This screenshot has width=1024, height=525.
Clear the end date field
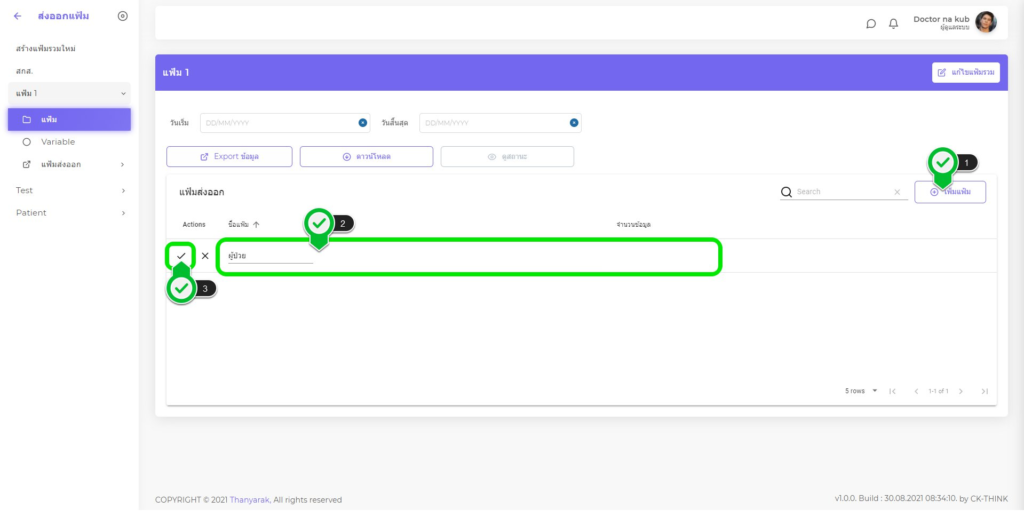click(574, 123)
